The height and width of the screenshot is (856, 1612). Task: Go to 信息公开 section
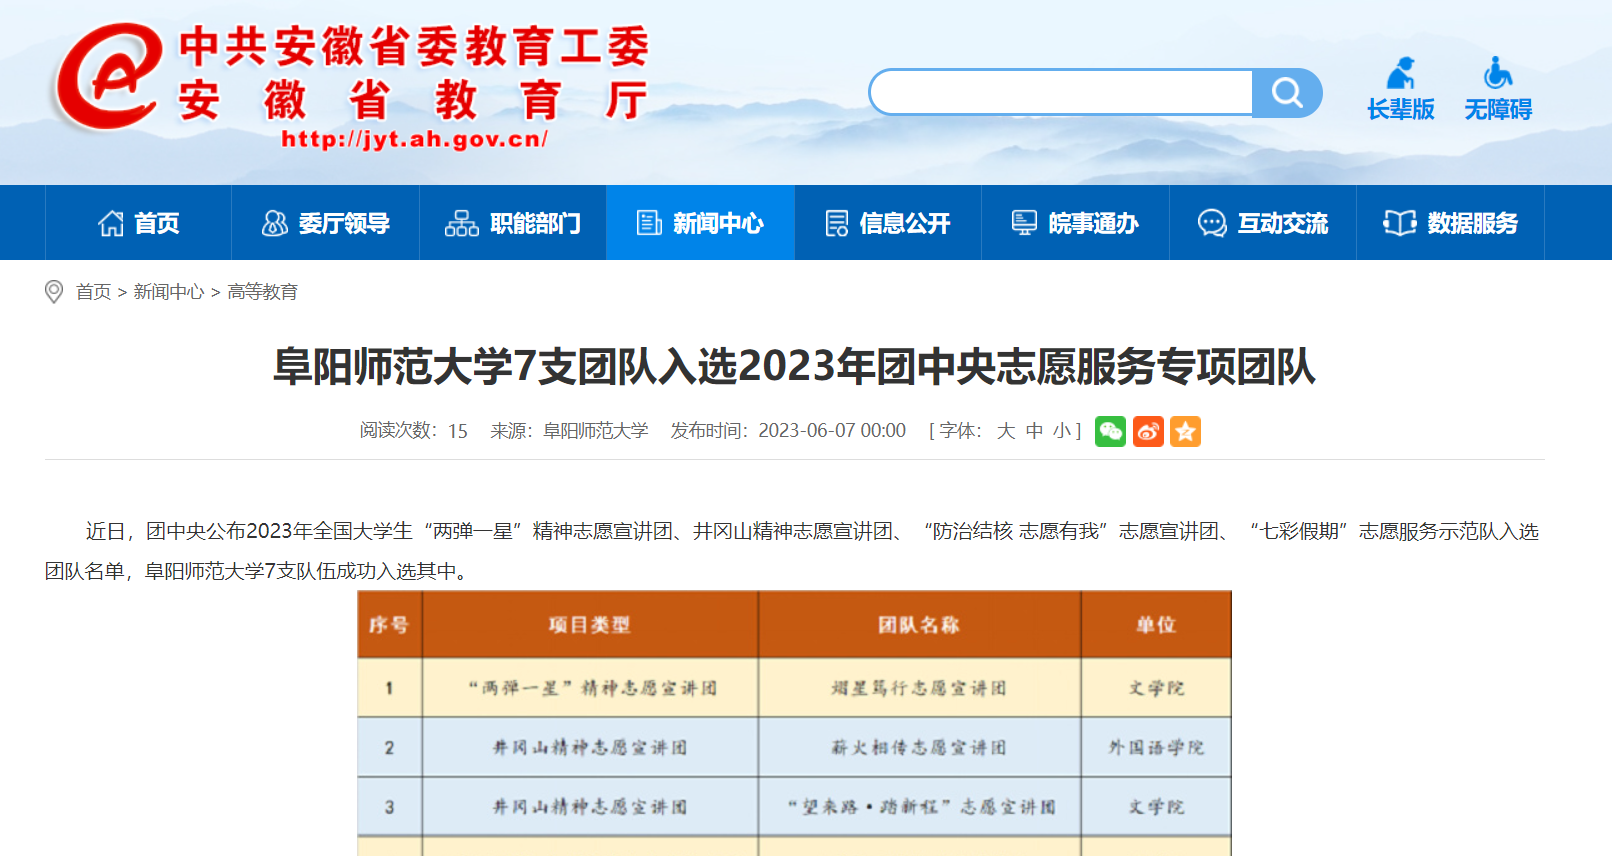pos(888,223)
